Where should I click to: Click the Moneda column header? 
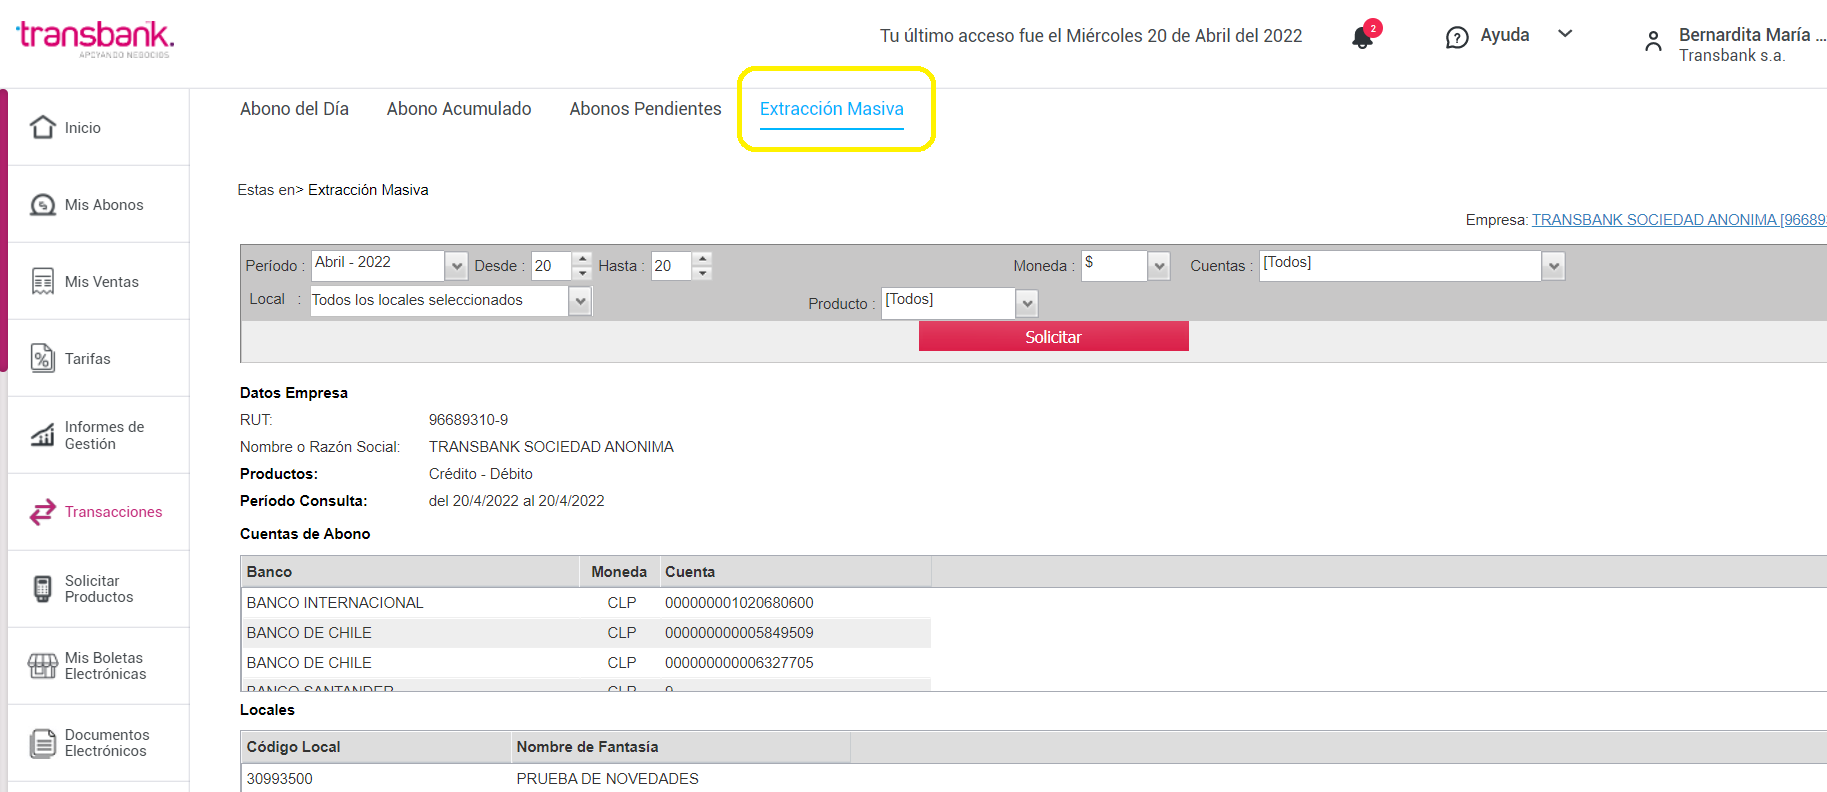coord(619,572)
